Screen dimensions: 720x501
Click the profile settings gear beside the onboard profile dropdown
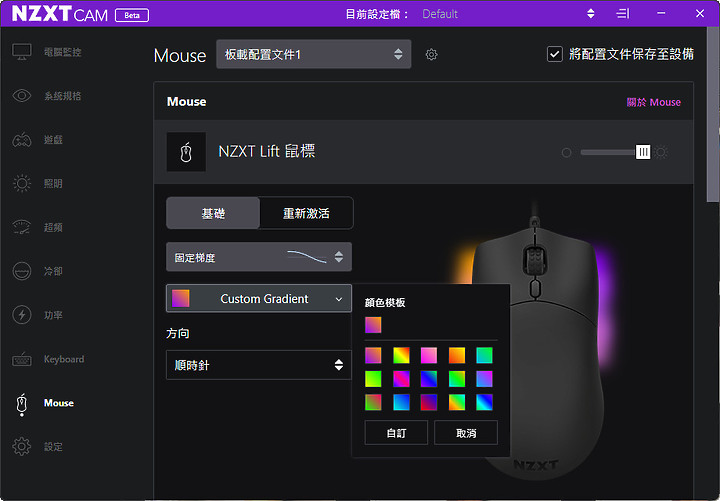point(431,55)
